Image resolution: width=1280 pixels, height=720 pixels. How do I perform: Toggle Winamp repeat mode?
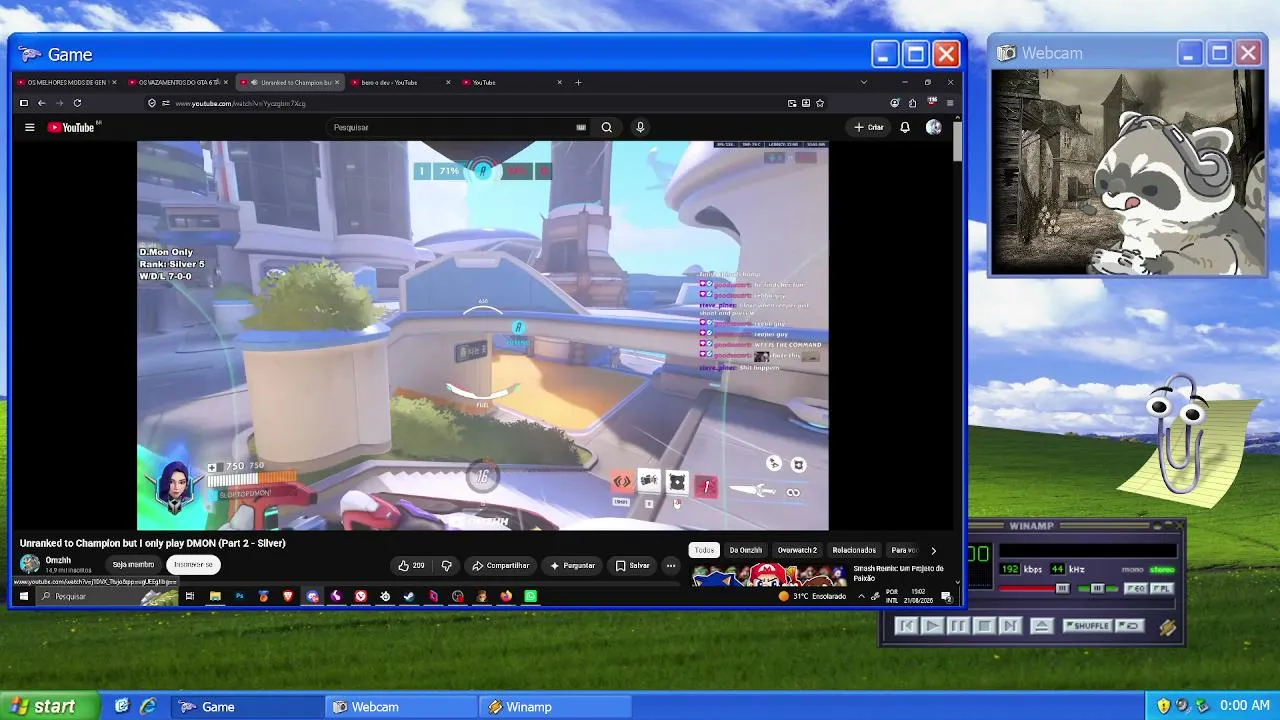(x=1129, y=626)
